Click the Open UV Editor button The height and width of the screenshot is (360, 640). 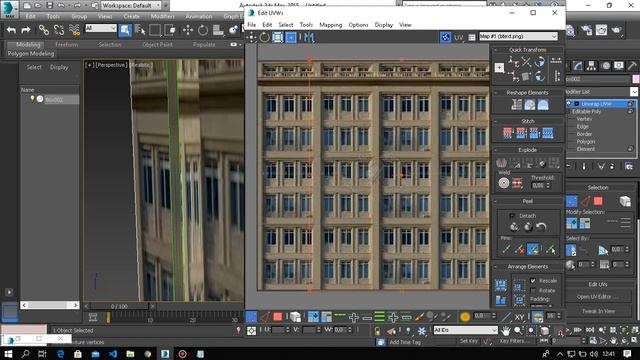(x=598, y=297)
